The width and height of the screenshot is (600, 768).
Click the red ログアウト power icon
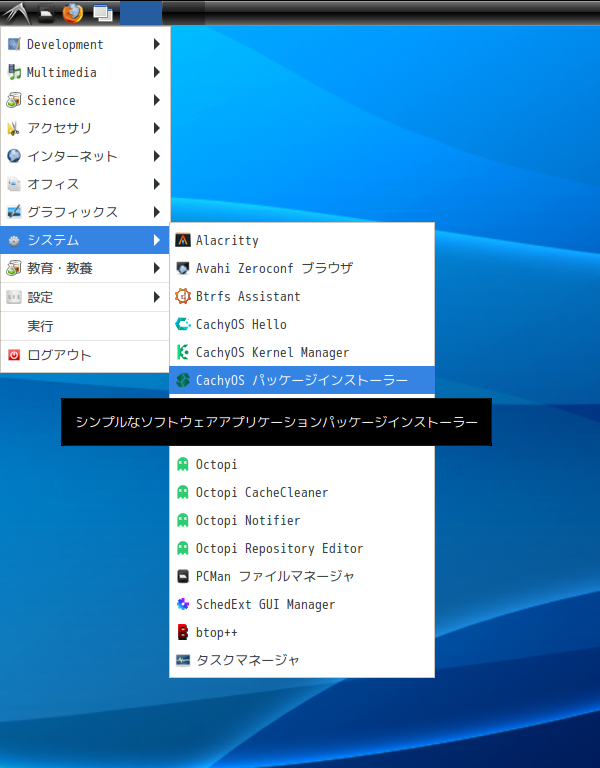click(x=14, y=355)
